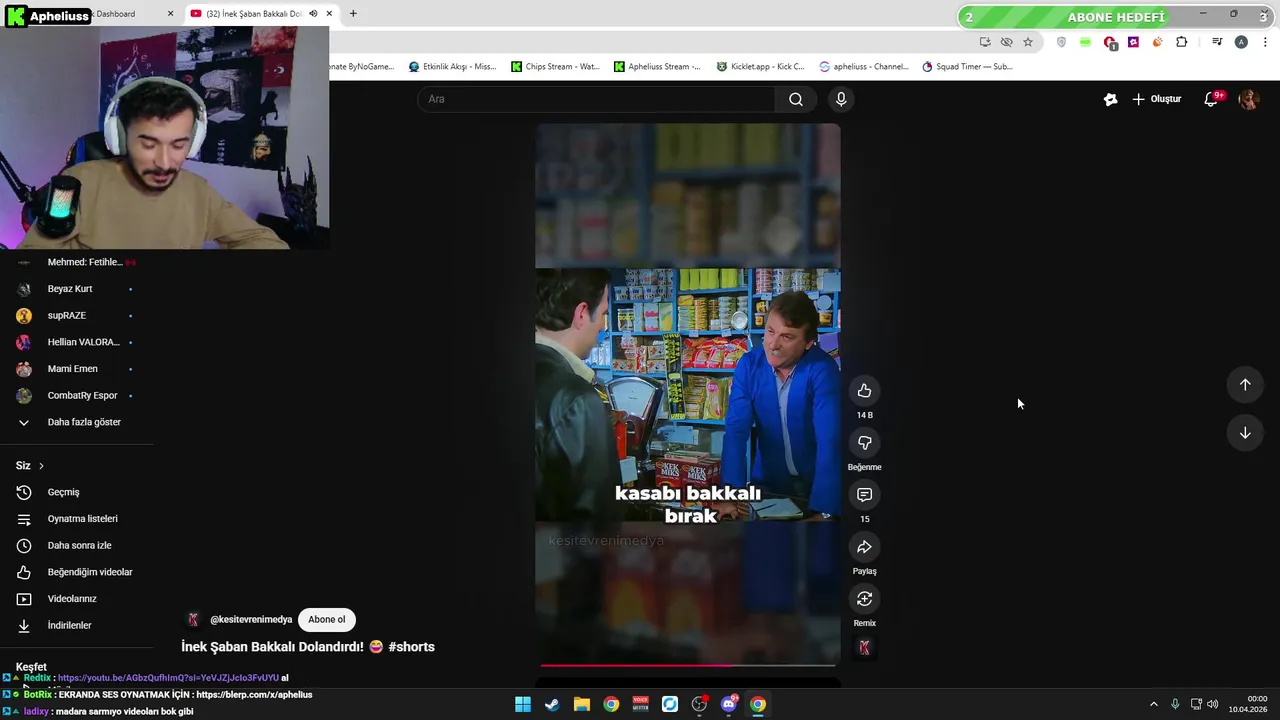Click the Ara search input field

[x=596, y=99]
